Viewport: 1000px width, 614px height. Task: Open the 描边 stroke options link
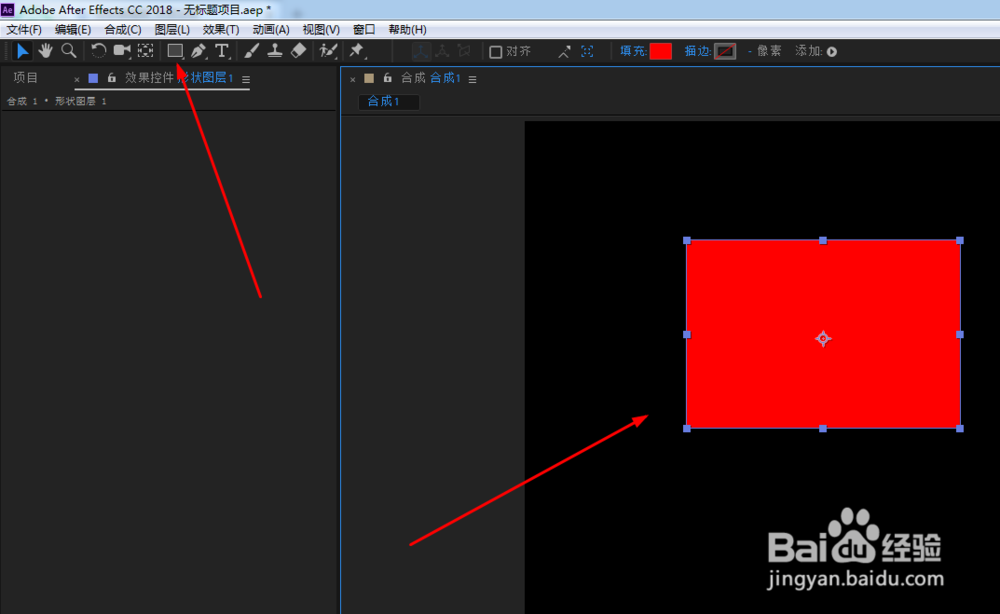(x=698, y=51)
